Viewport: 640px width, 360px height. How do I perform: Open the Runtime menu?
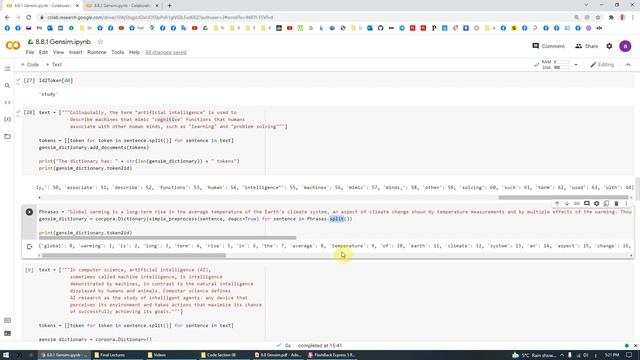tap(97, 52)
